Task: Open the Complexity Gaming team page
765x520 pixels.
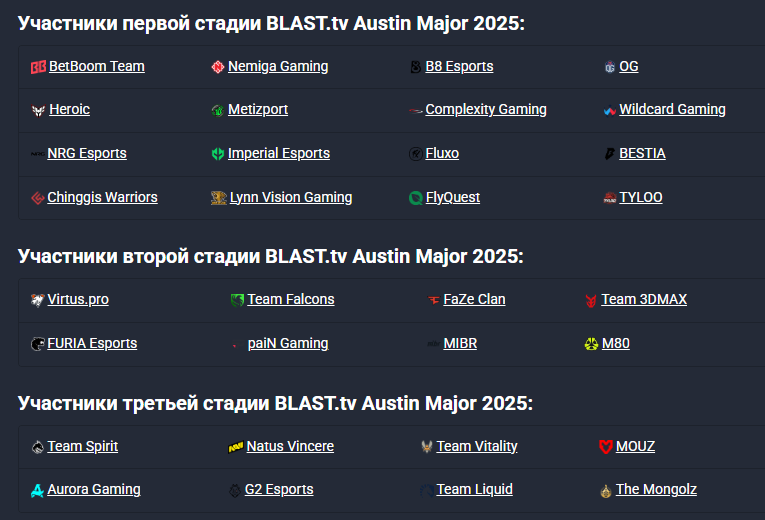Action: (486, 109)
